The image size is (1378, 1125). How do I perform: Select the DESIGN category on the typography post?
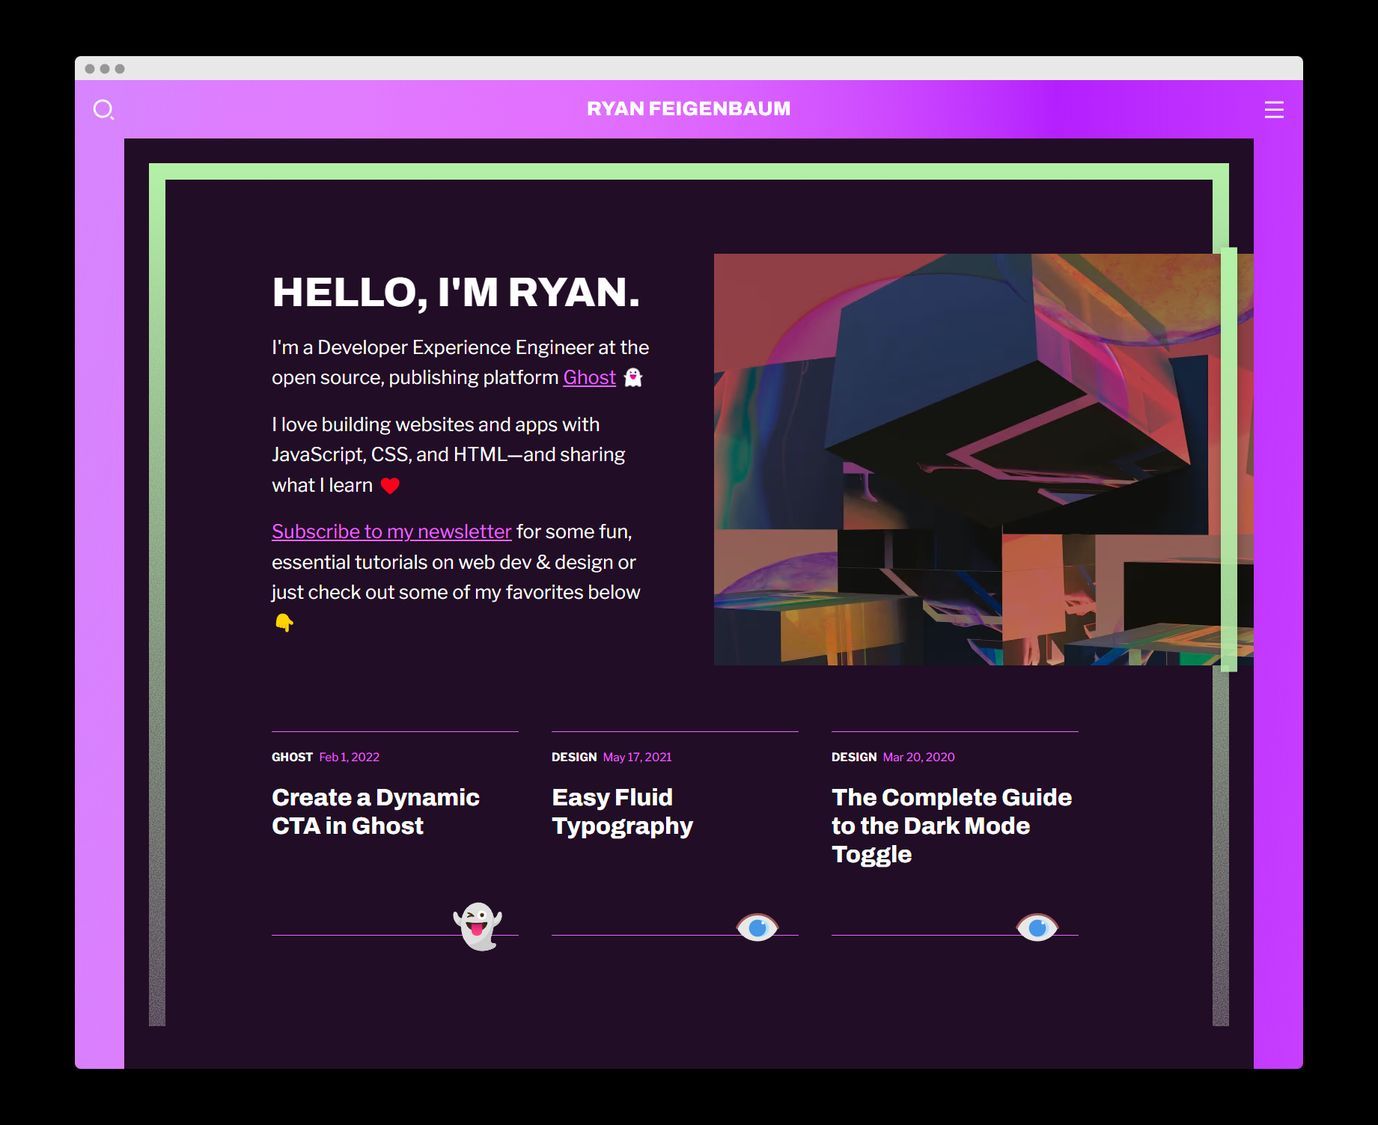pyautogui.click(x=574, y=757)
